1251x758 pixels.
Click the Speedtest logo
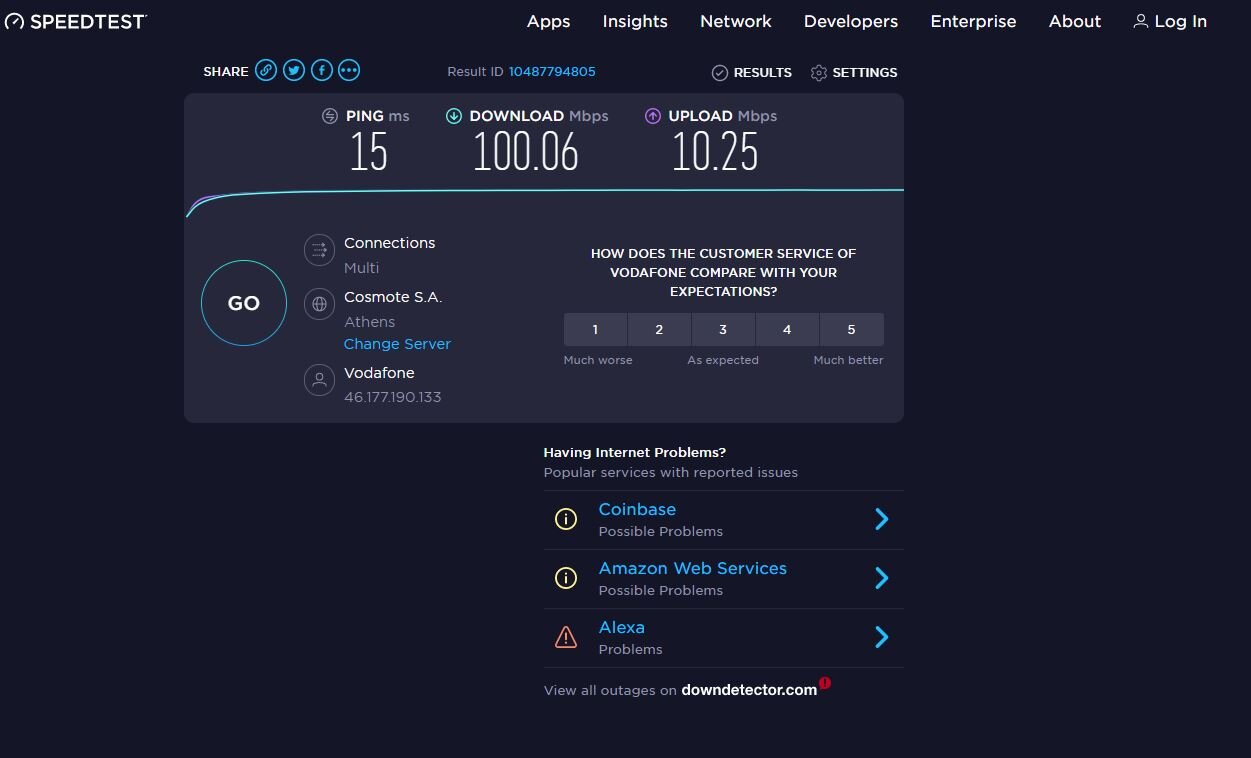(76, 21)
